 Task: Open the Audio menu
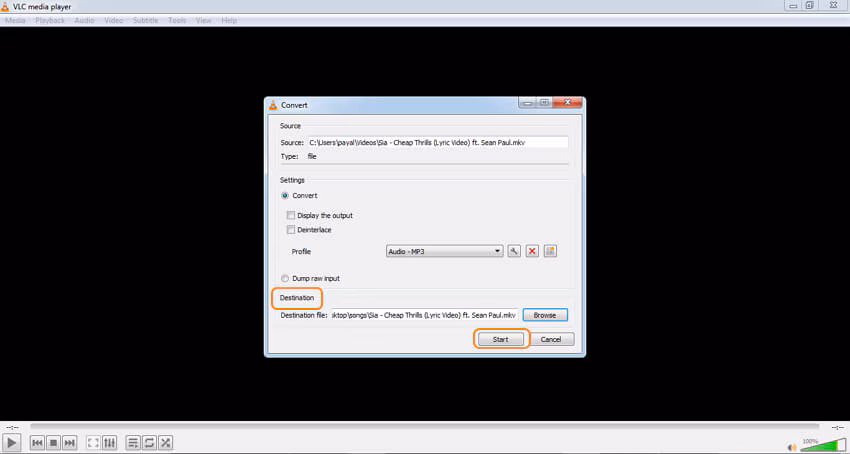(85, 21)
